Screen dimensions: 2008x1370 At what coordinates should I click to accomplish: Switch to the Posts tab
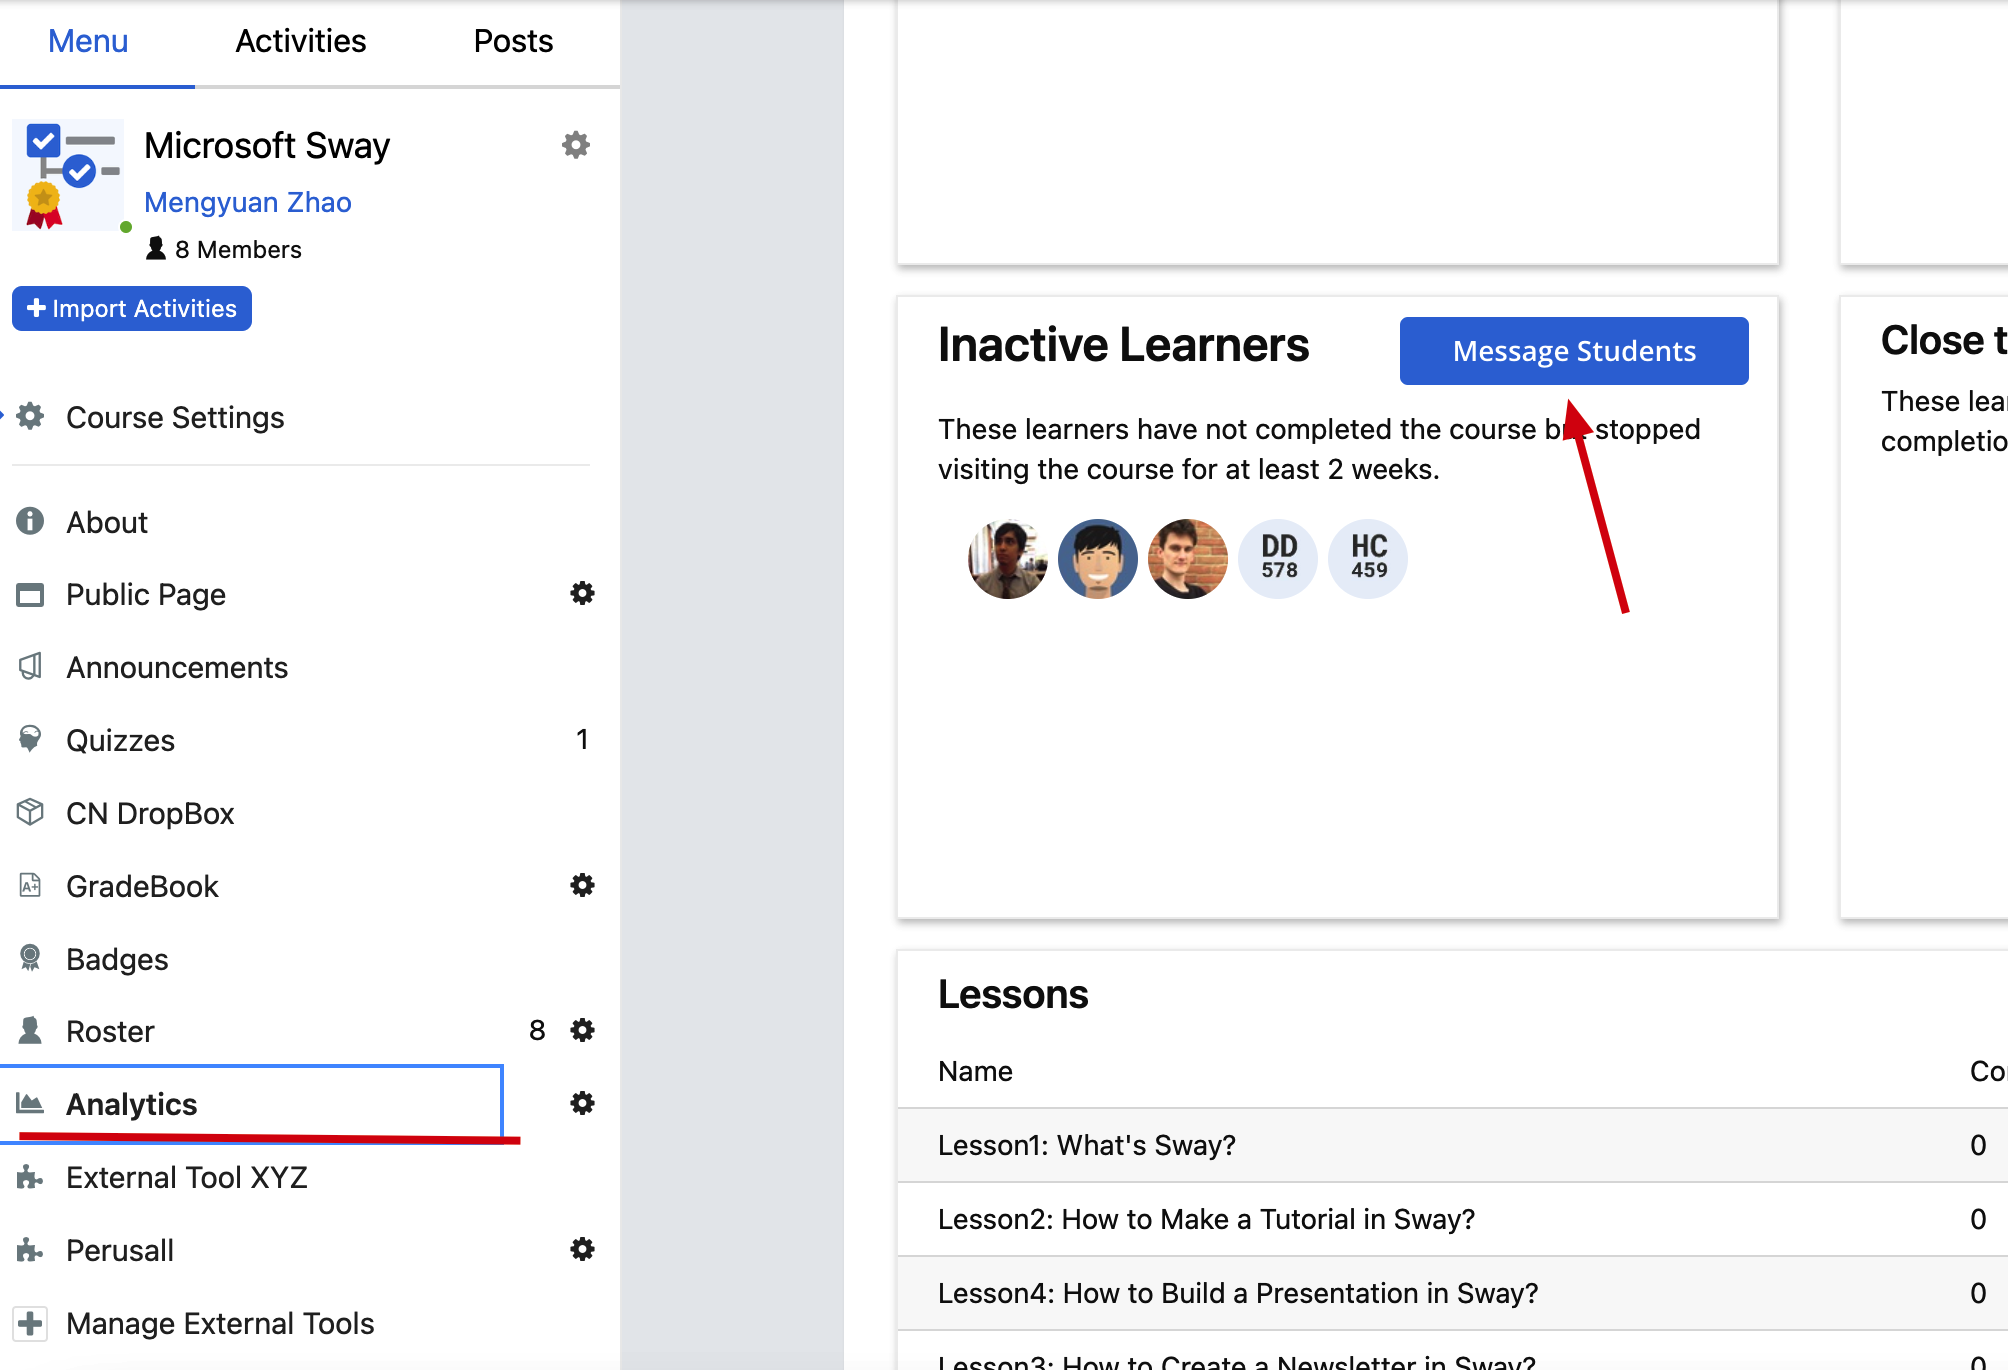pos(513,41)
